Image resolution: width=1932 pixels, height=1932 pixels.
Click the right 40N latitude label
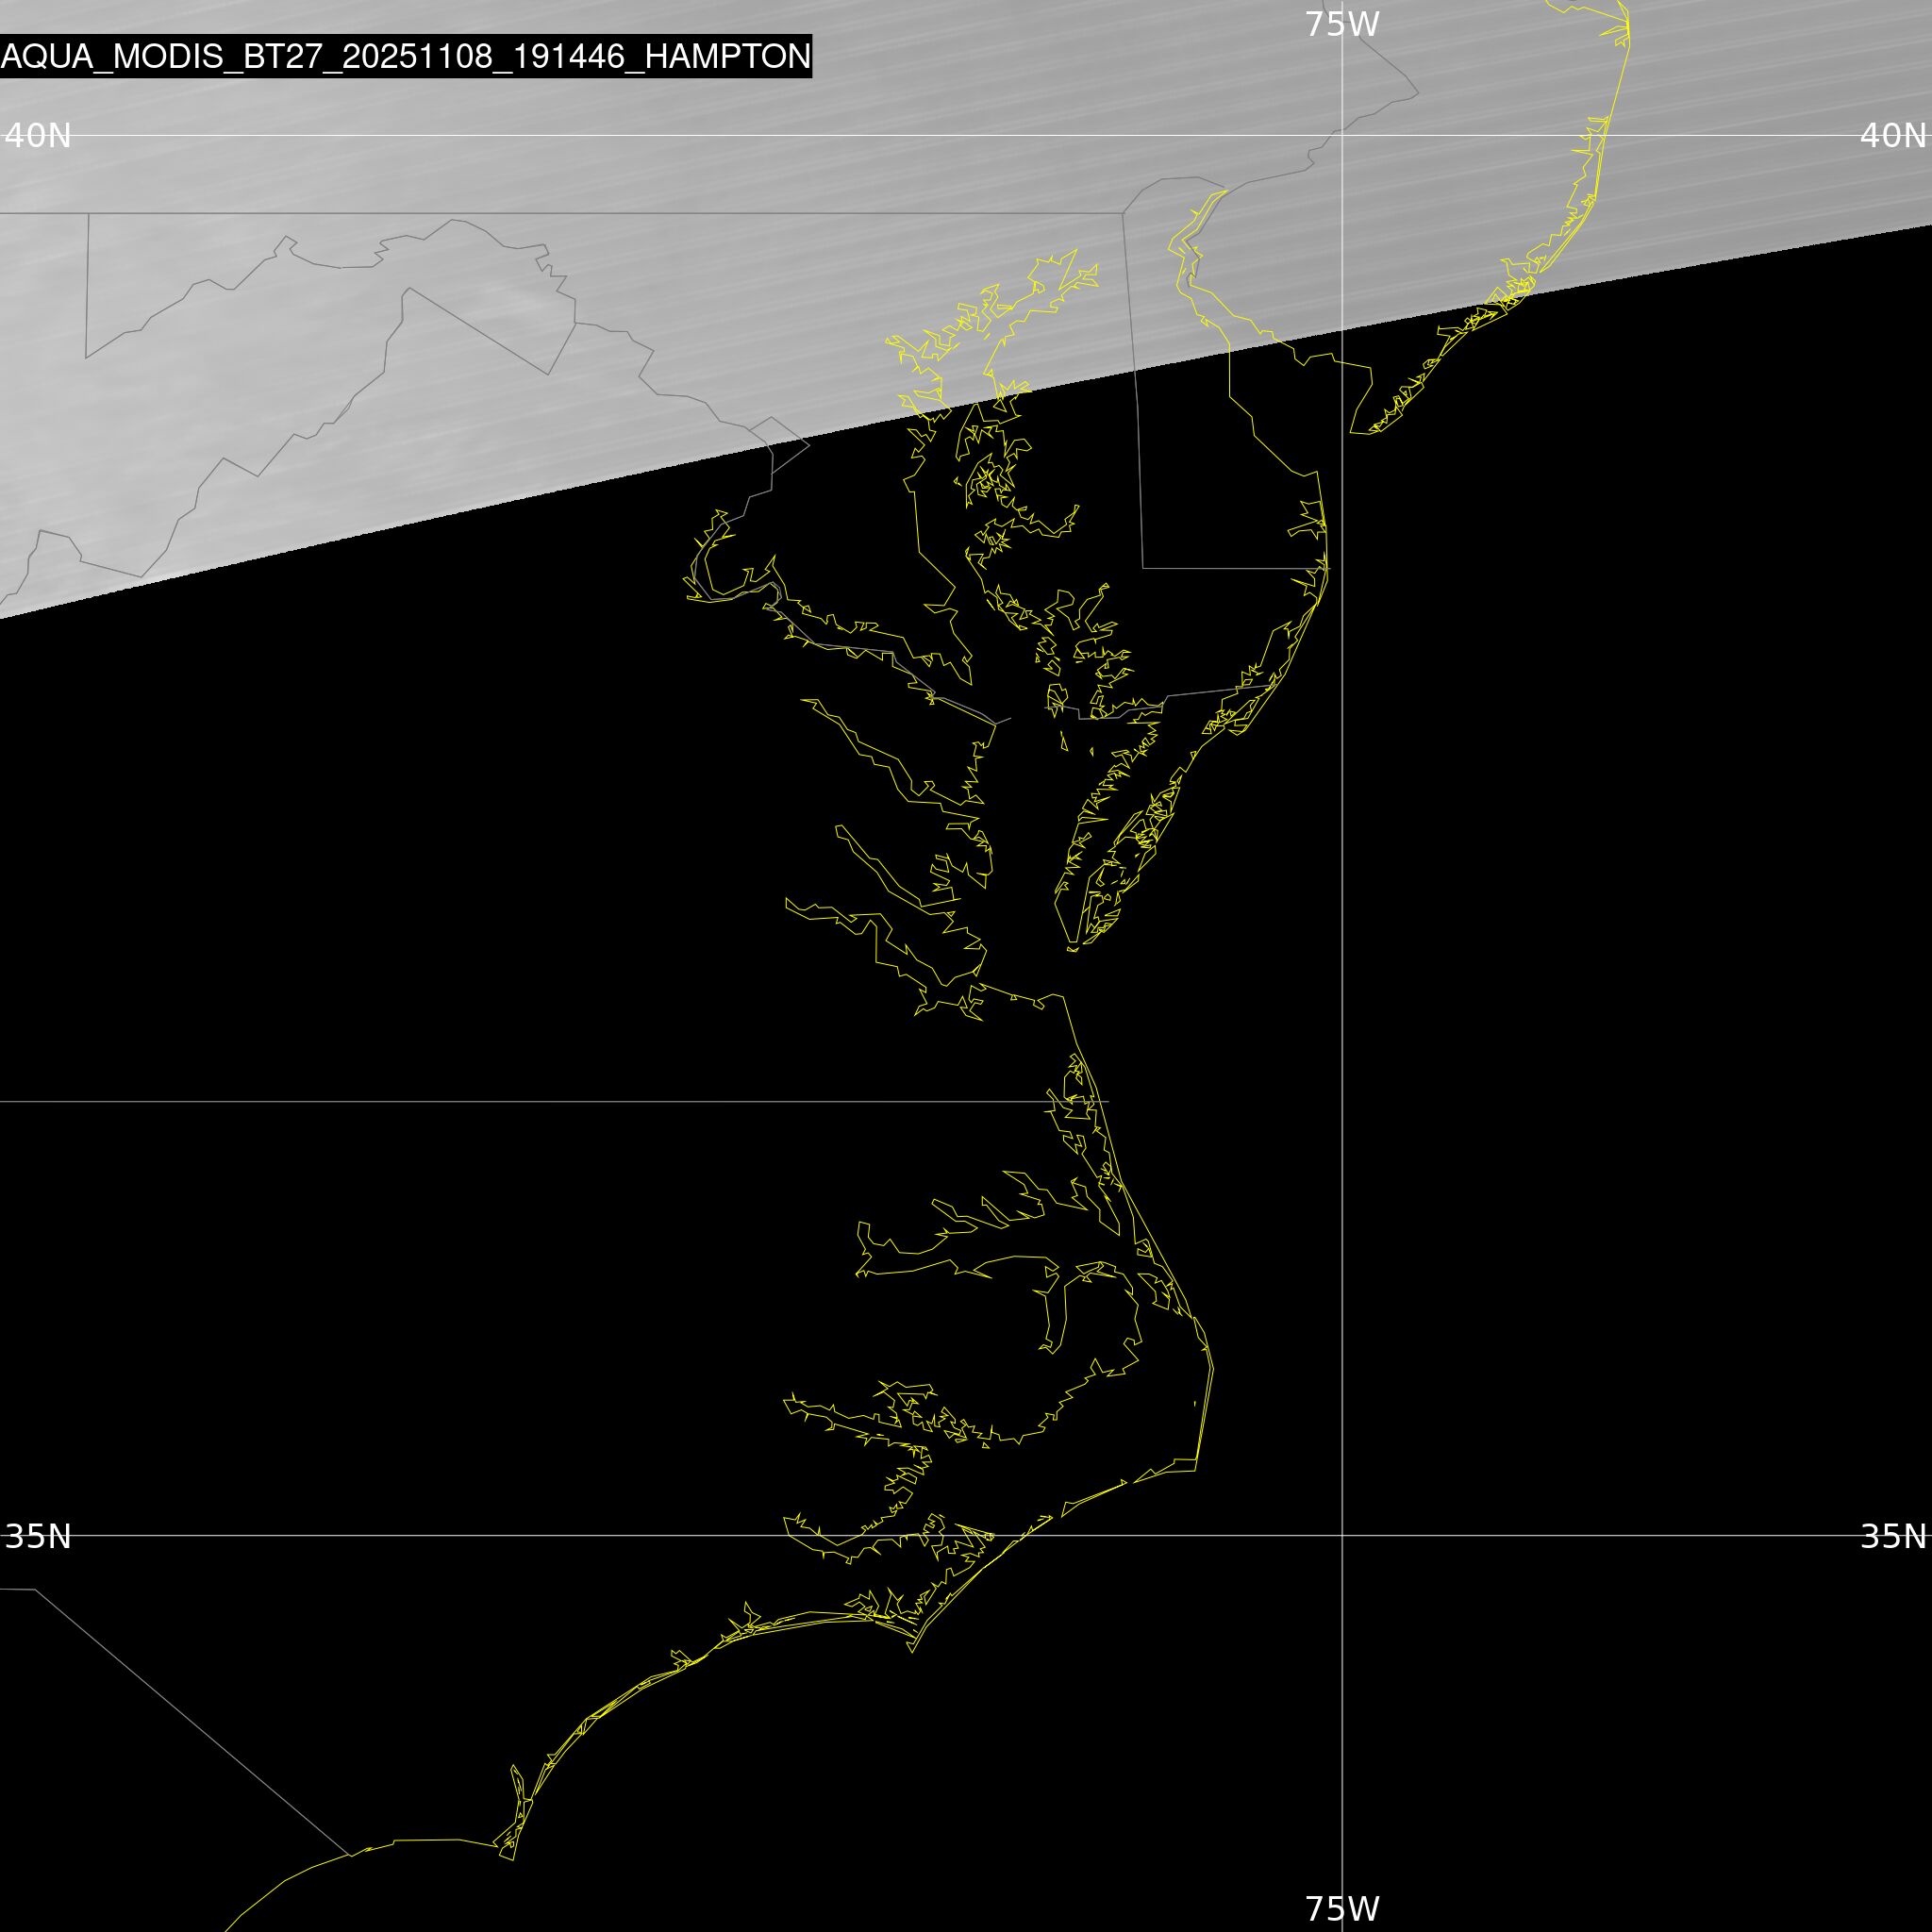1892,135
